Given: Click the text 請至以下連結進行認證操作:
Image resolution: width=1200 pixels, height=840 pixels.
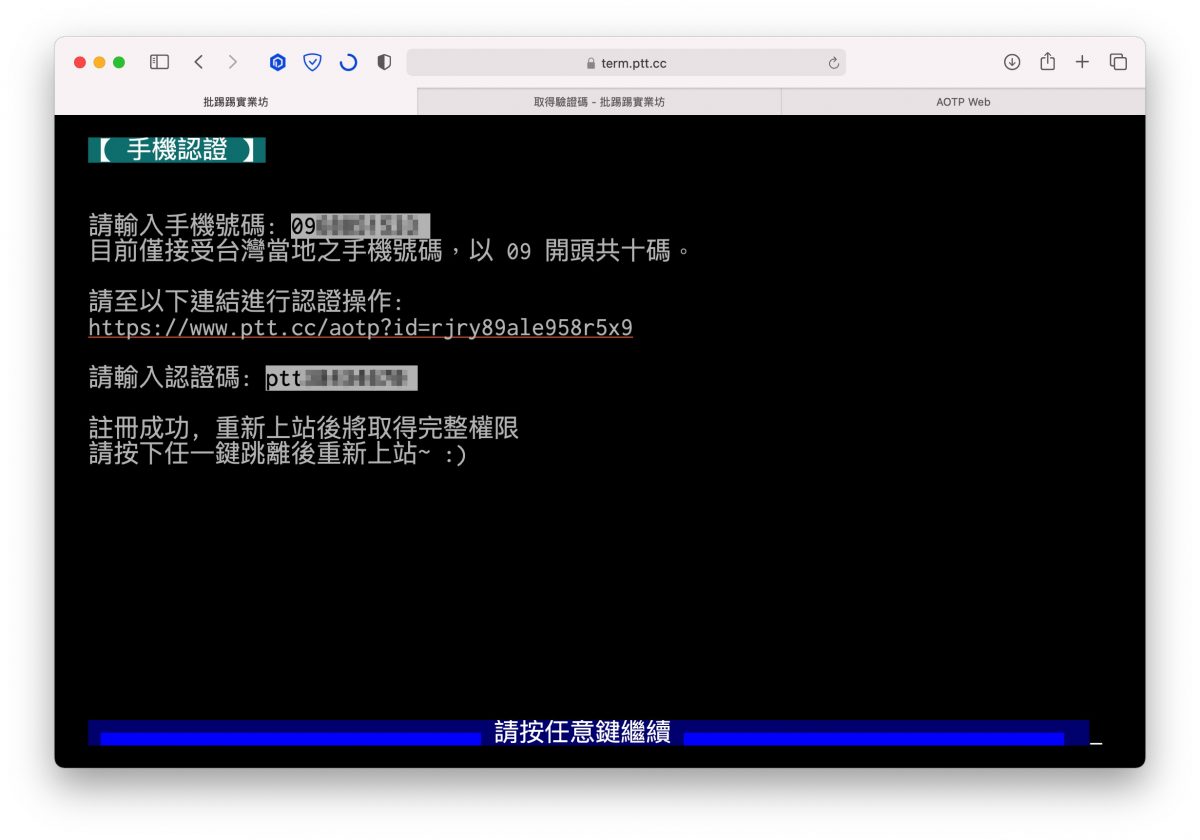Looking at the screenshot, I should (246, 302).
